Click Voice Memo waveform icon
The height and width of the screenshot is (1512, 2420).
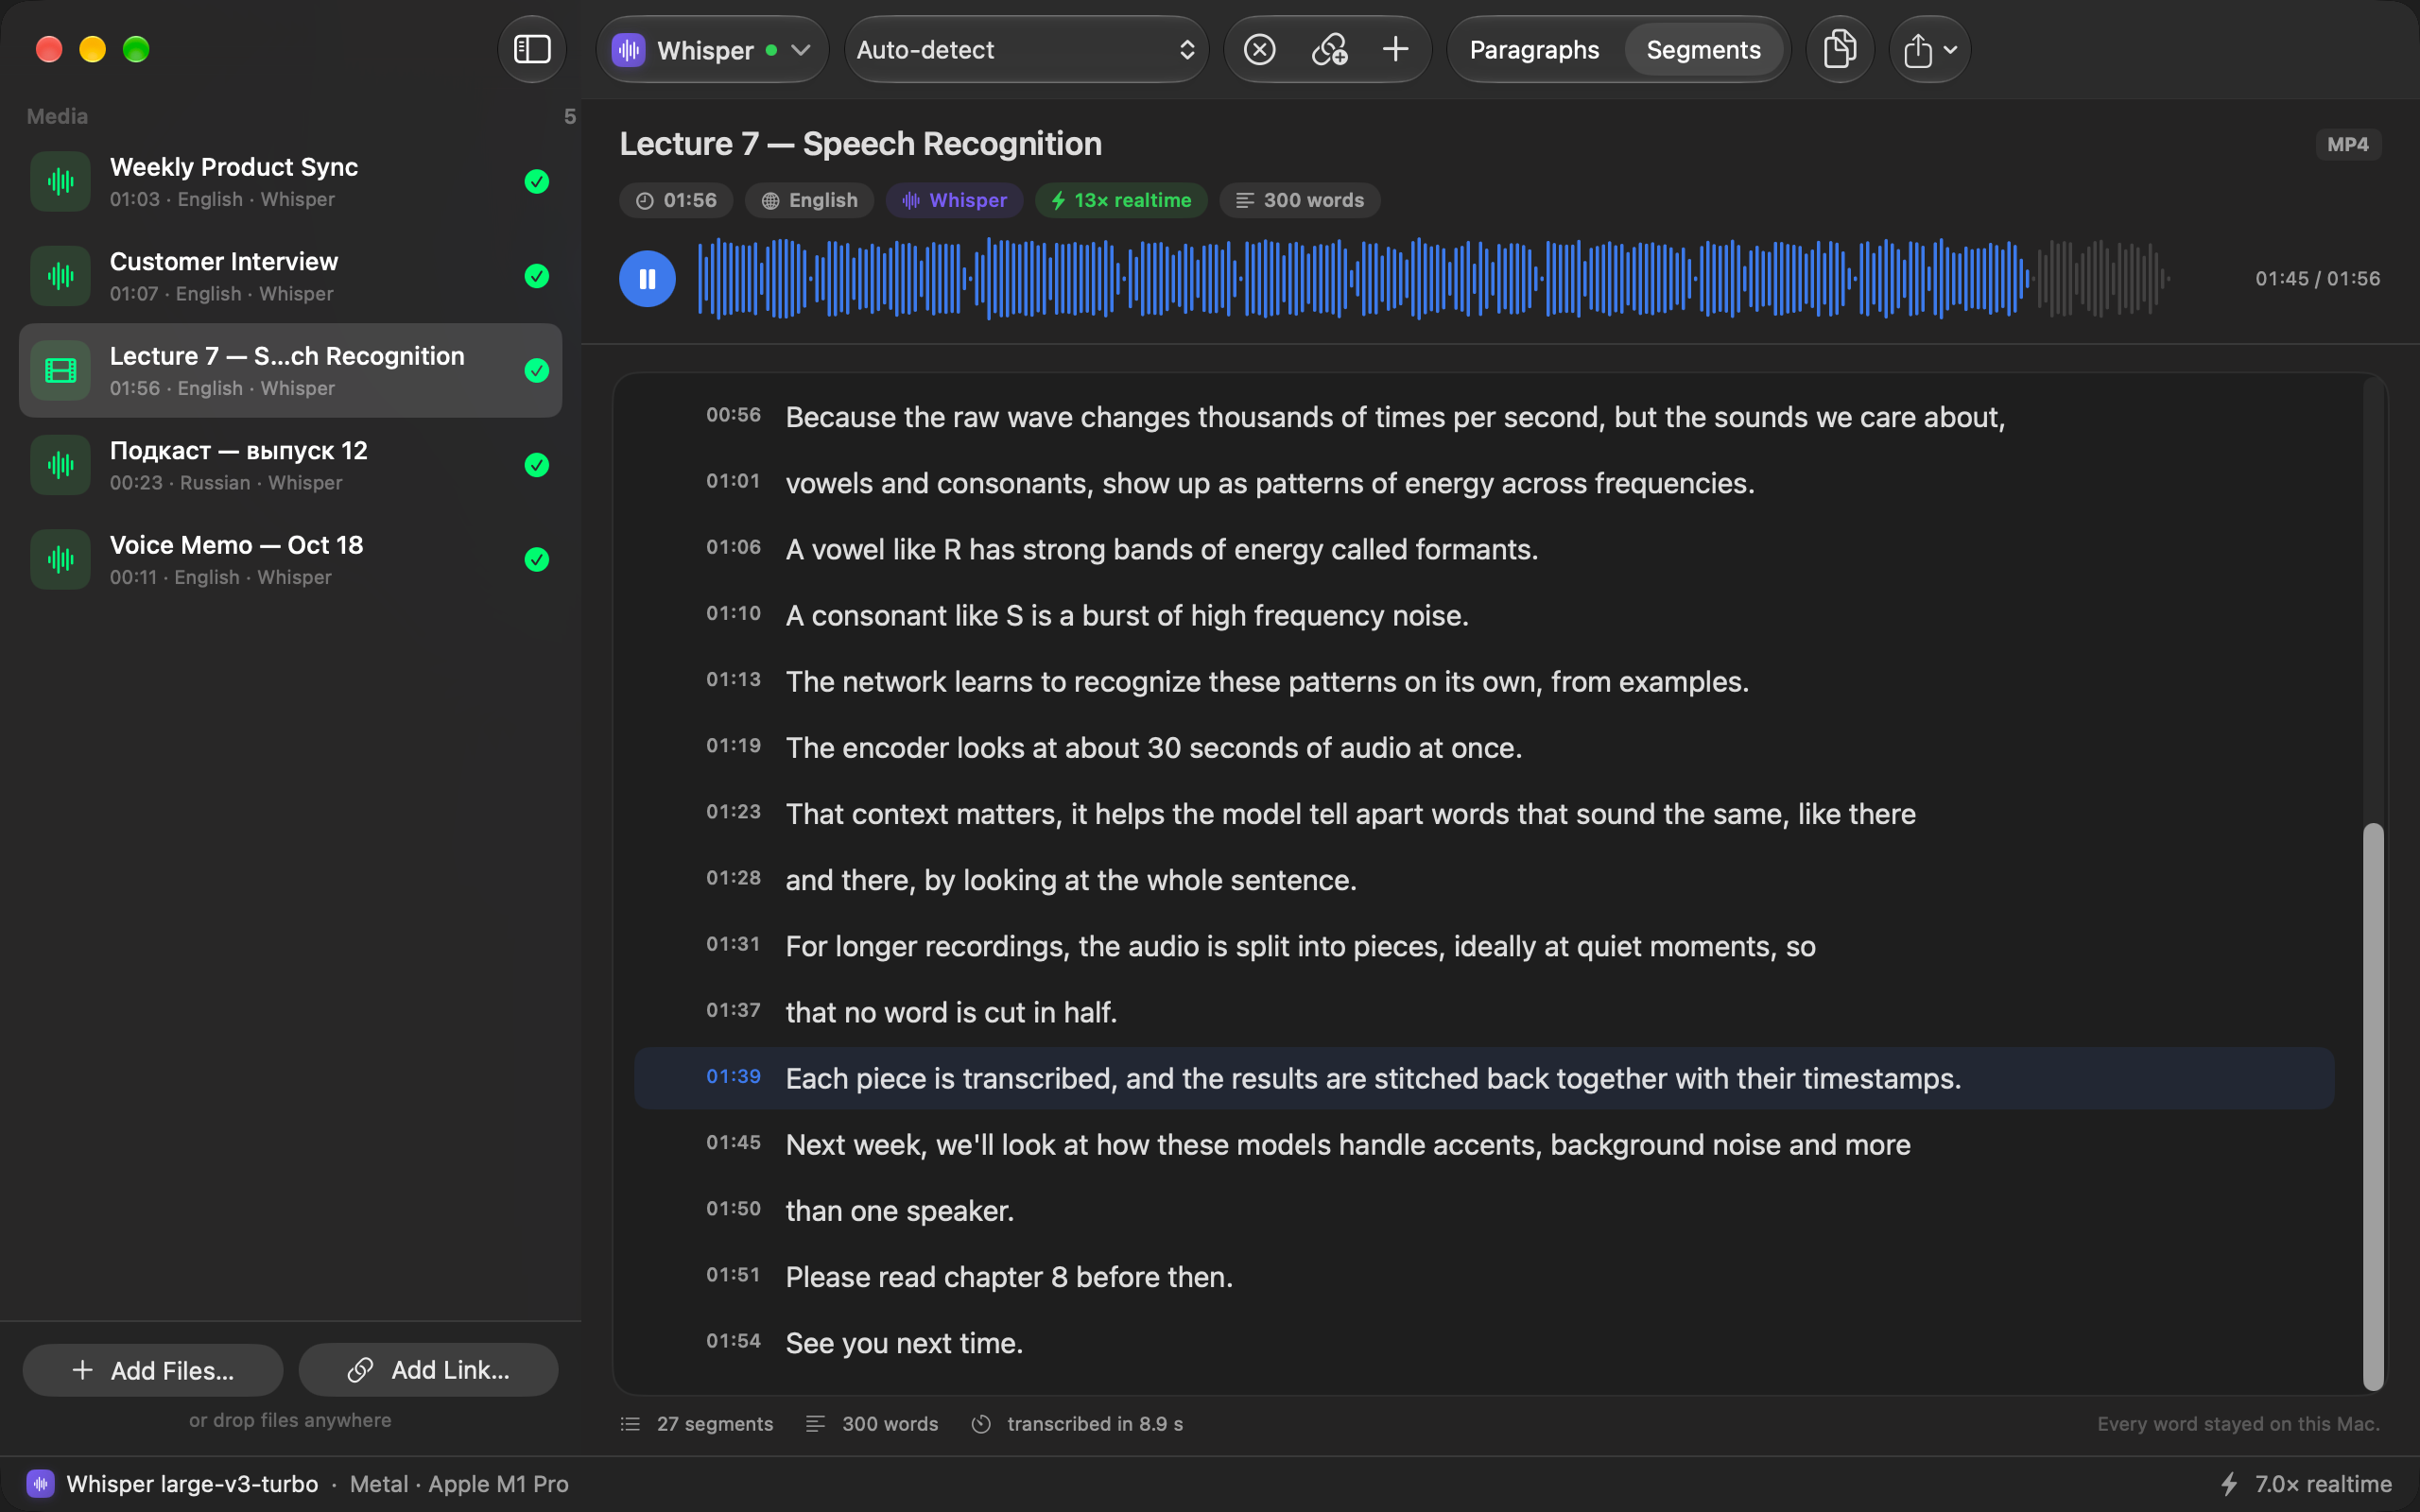pos(60,559)
